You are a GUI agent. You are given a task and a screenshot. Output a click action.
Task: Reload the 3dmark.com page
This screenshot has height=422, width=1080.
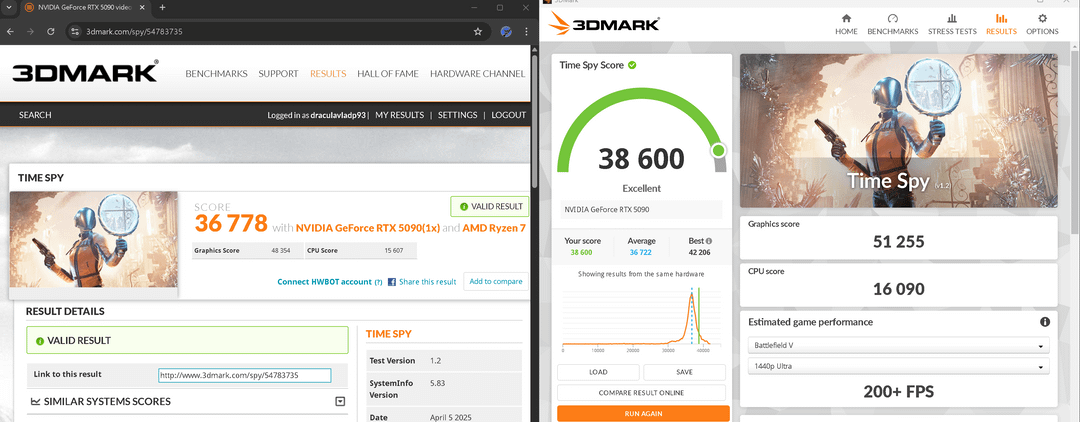coord(51,32)
